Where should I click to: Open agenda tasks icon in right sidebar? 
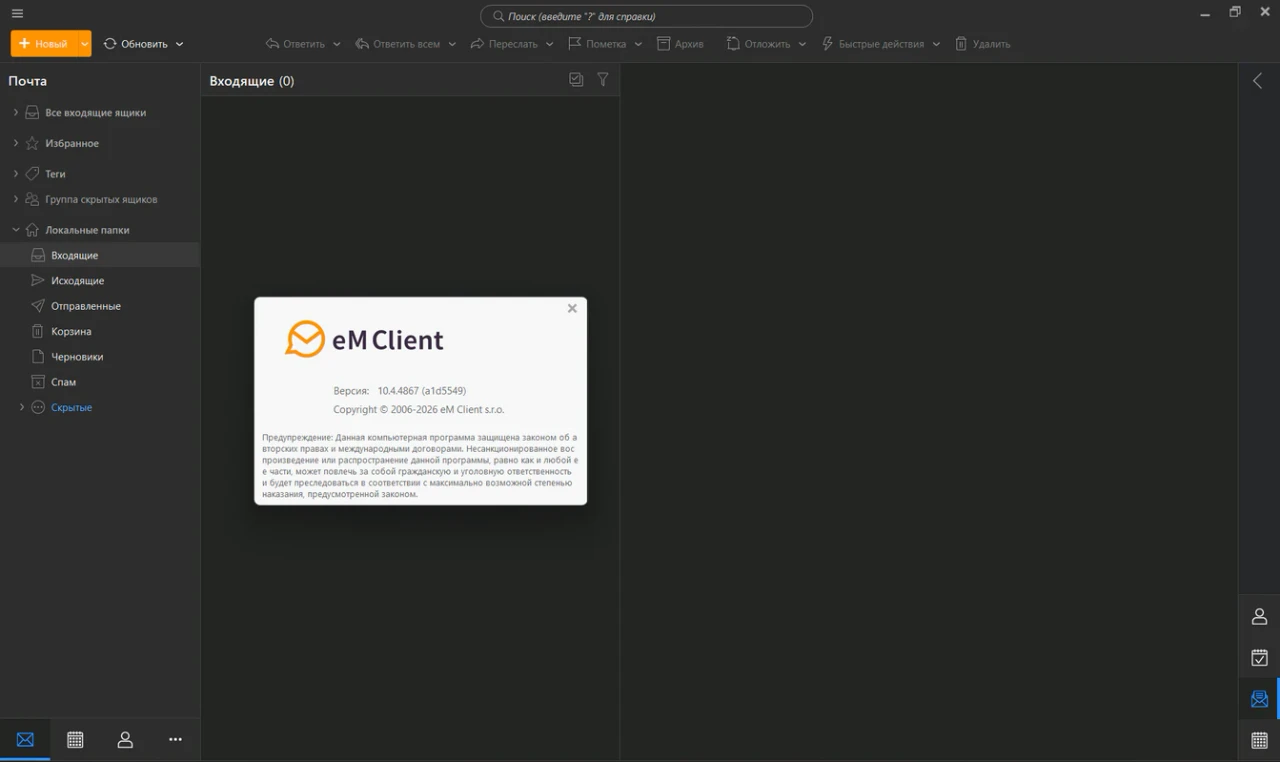pyautogui.click(x=1259, y=658)
